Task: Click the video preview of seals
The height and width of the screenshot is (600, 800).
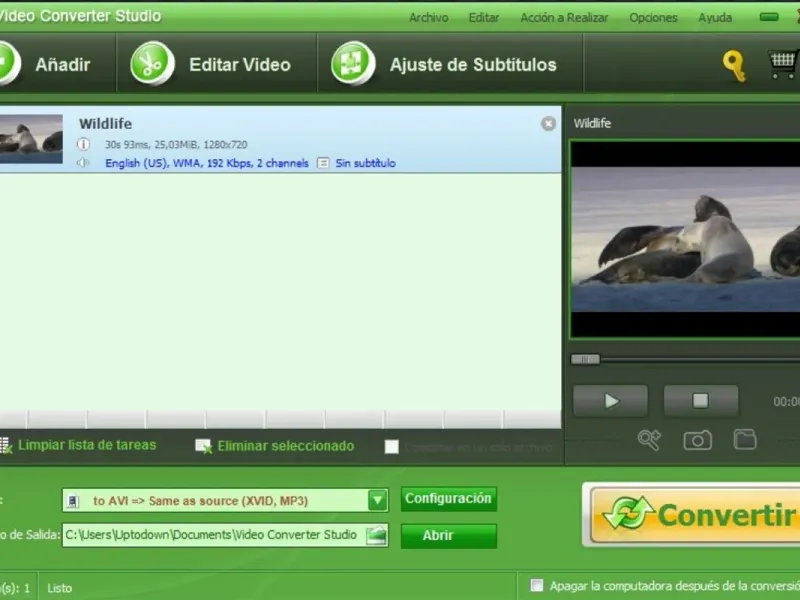Action: 685,239
